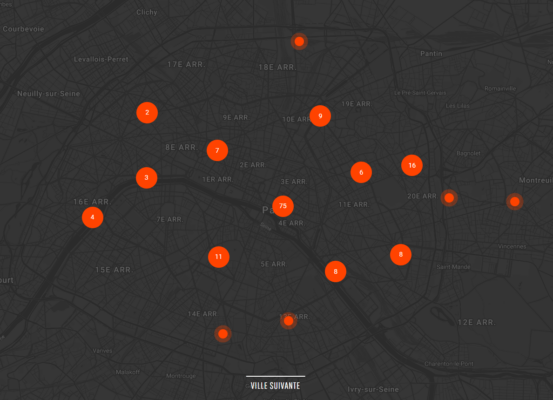
Task: Click the Ivry-sur-Seine map label
Action: click(x=373, y=389)
